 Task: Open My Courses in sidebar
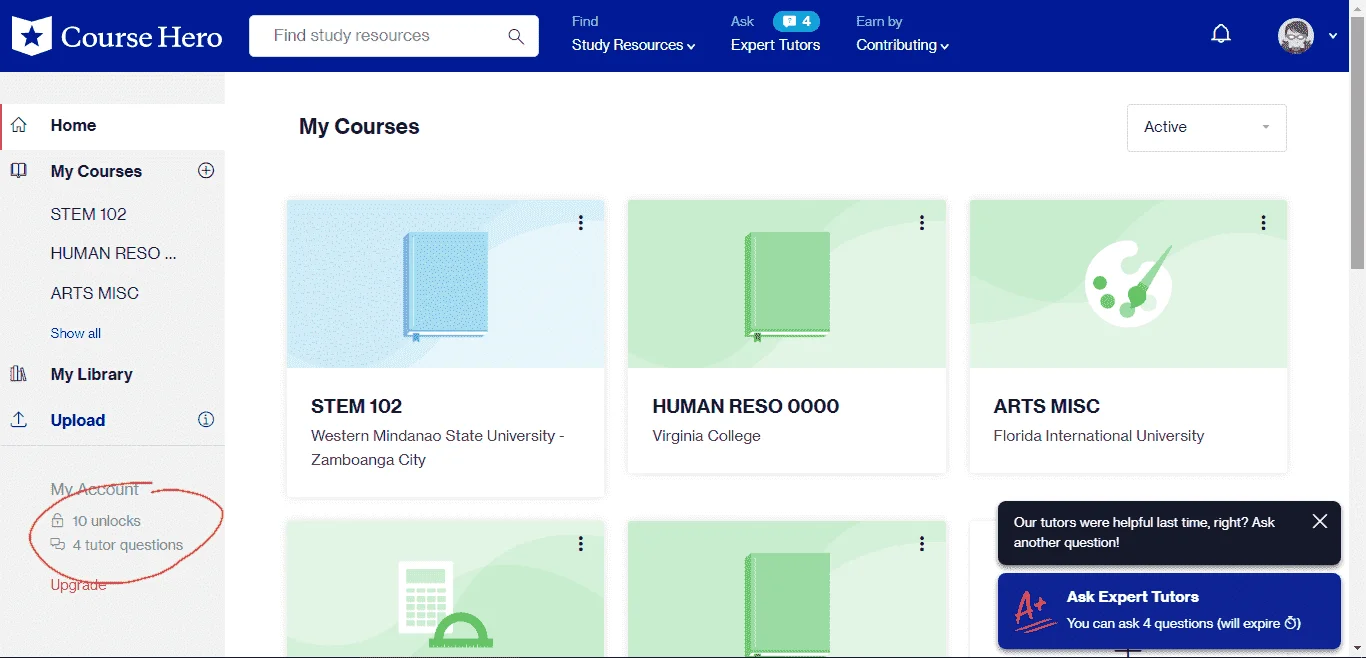[96, 171]
